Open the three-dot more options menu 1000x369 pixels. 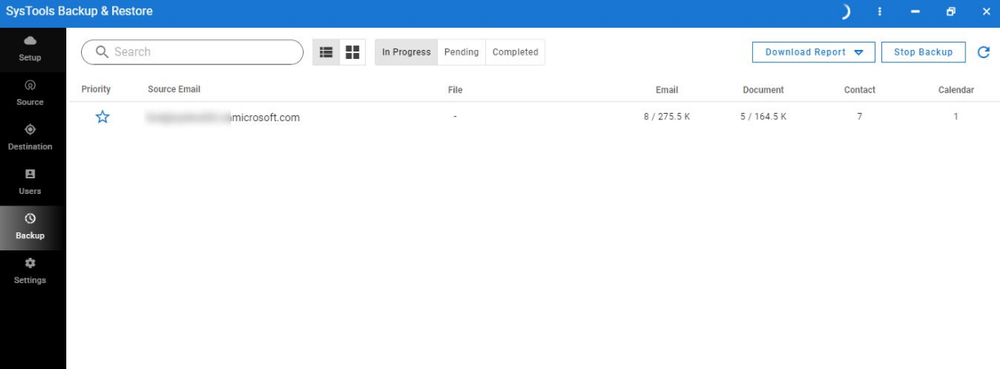(x=879, y=11)
